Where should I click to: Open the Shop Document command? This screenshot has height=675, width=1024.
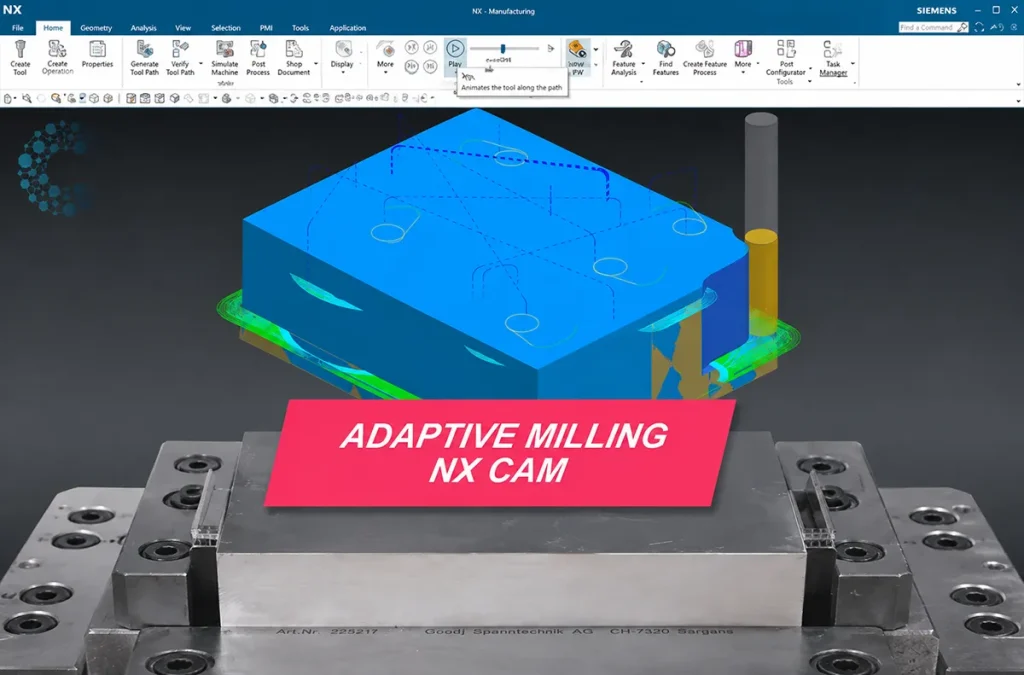pyautogui.click(x=294, y=57)
